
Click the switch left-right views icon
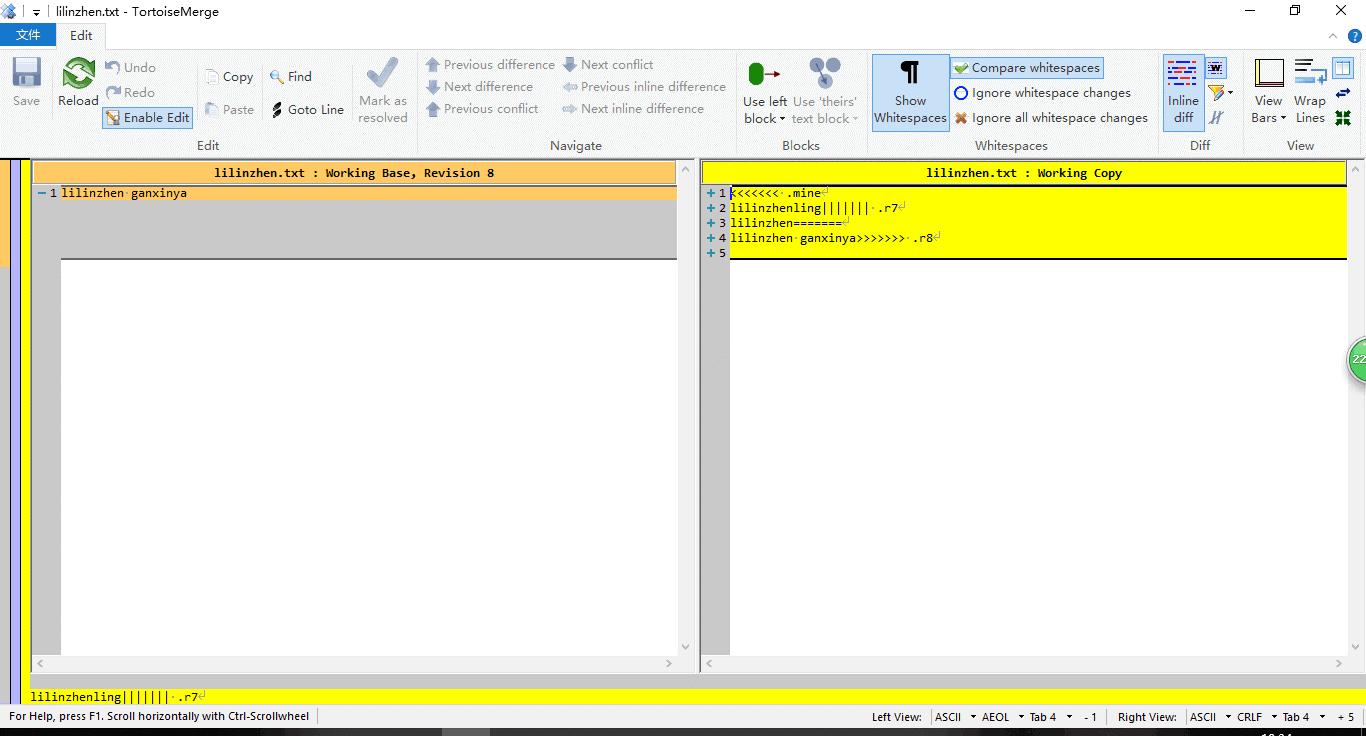1342,93
